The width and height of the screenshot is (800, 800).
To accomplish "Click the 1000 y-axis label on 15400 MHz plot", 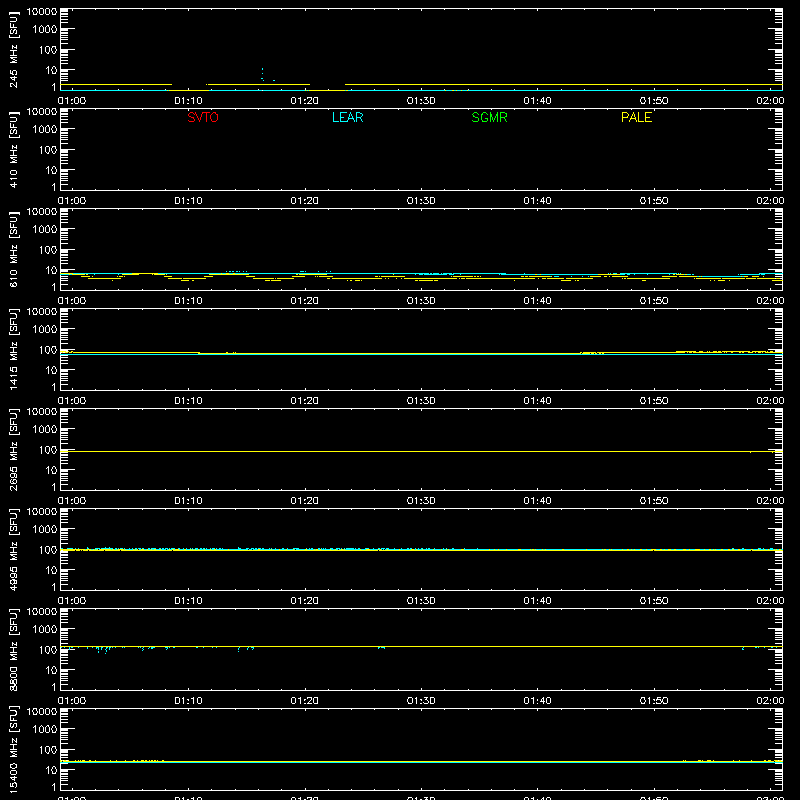I will click(45, 730).
